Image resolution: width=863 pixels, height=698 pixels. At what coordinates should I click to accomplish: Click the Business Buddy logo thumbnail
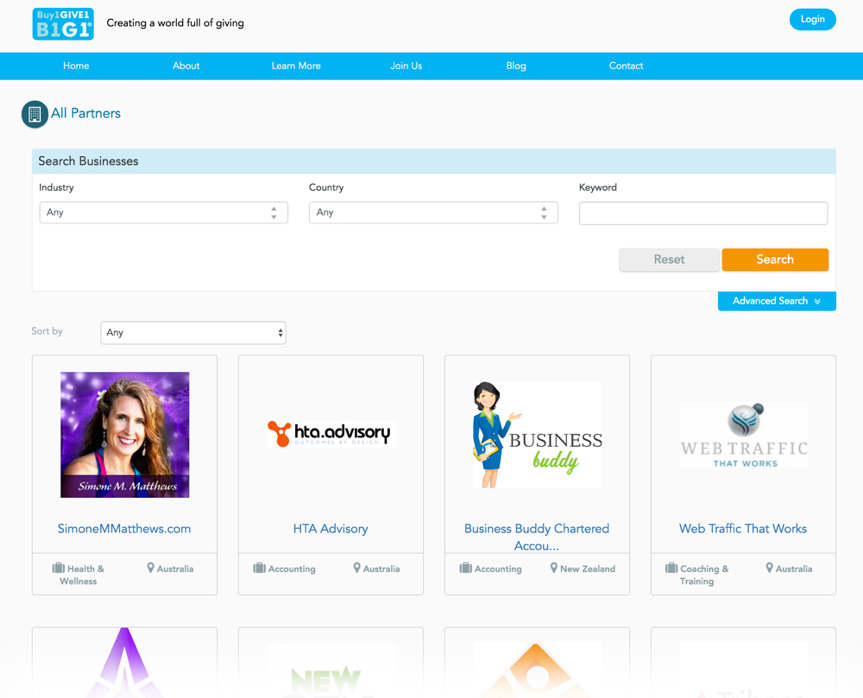click(x=537, y=435)
